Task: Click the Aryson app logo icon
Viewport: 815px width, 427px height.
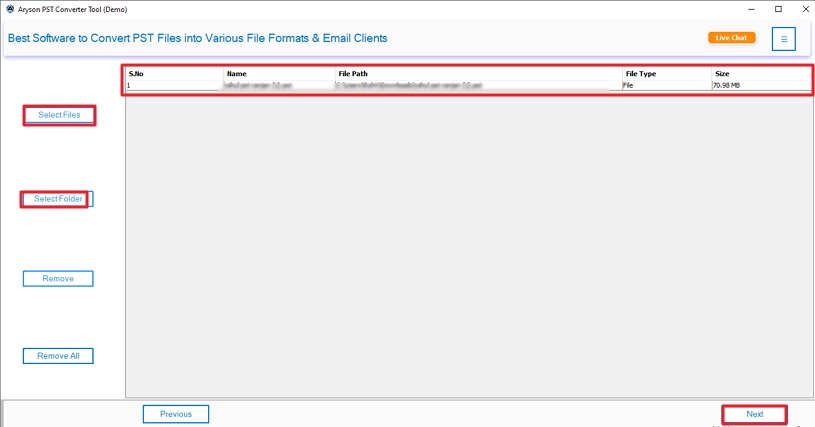Action: (x=10, y=9)
